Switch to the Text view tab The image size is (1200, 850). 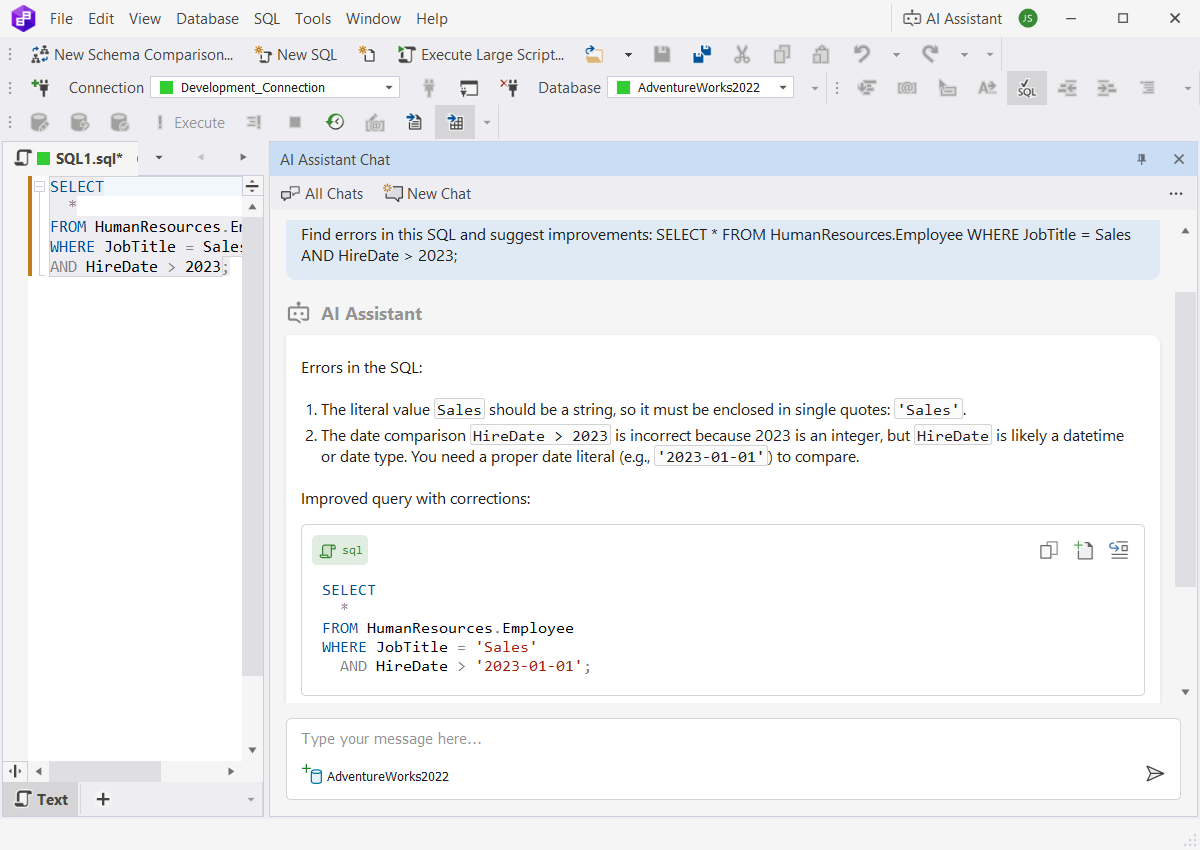[x=41, y=799]
